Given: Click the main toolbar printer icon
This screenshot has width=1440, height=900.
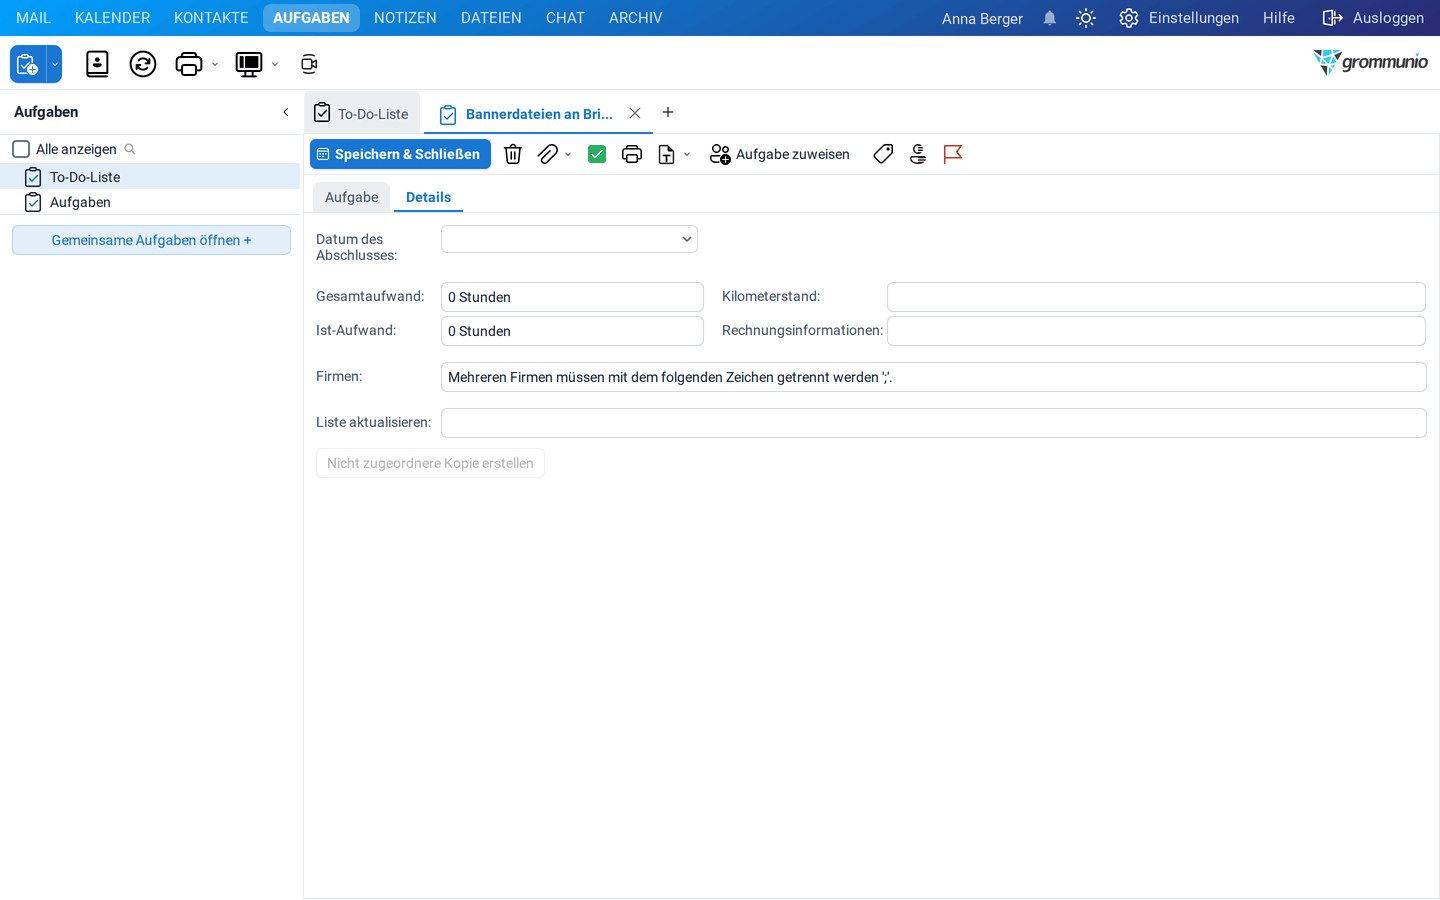Looking at the screenshot, I should point(188,64).
